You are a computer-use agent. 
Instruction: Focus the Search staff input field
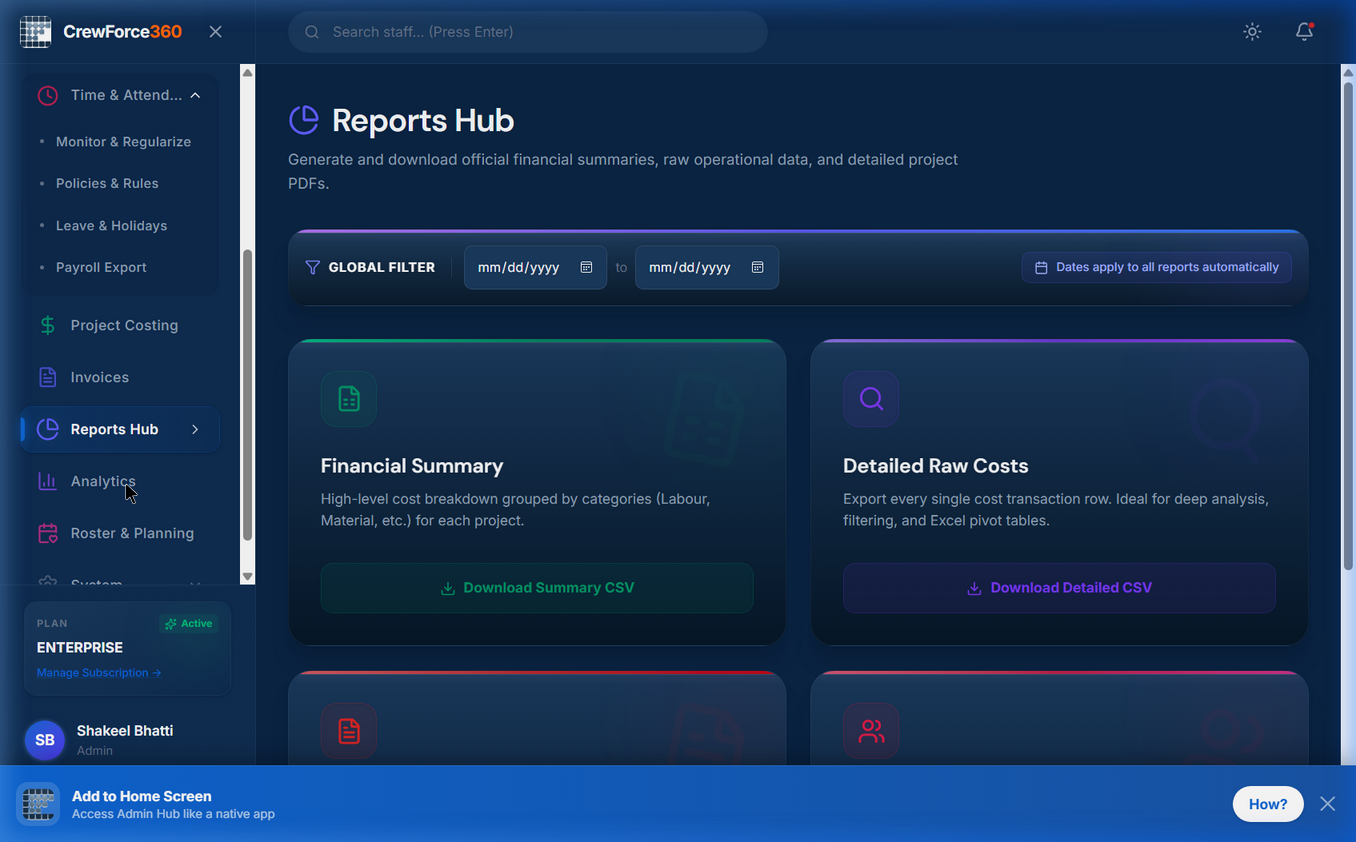tap(528, 32)
